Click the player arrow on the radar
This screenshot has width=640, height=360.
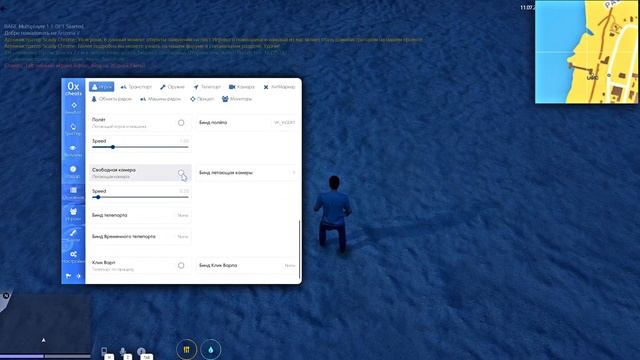44,340
